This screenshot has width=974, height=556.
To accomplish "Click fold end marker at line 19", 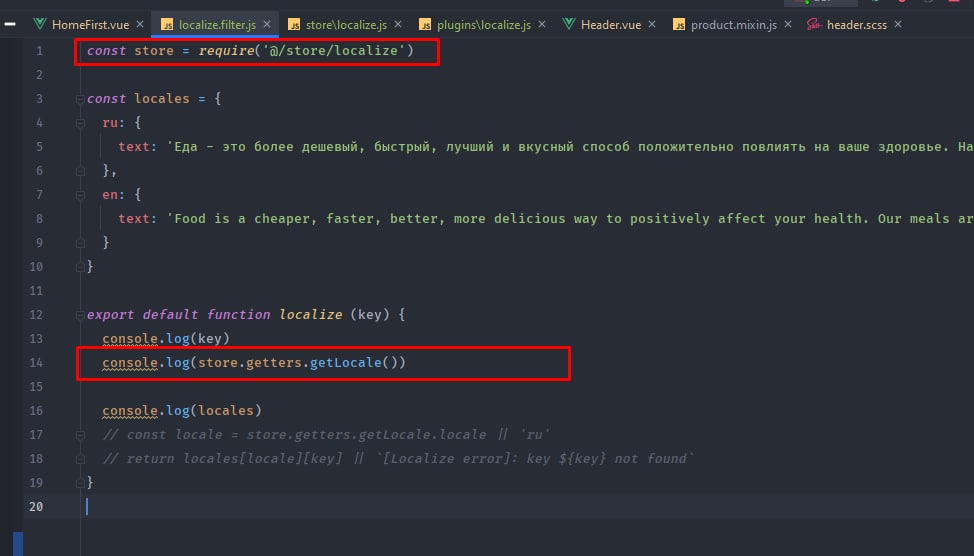I will [x=80, y=483].
